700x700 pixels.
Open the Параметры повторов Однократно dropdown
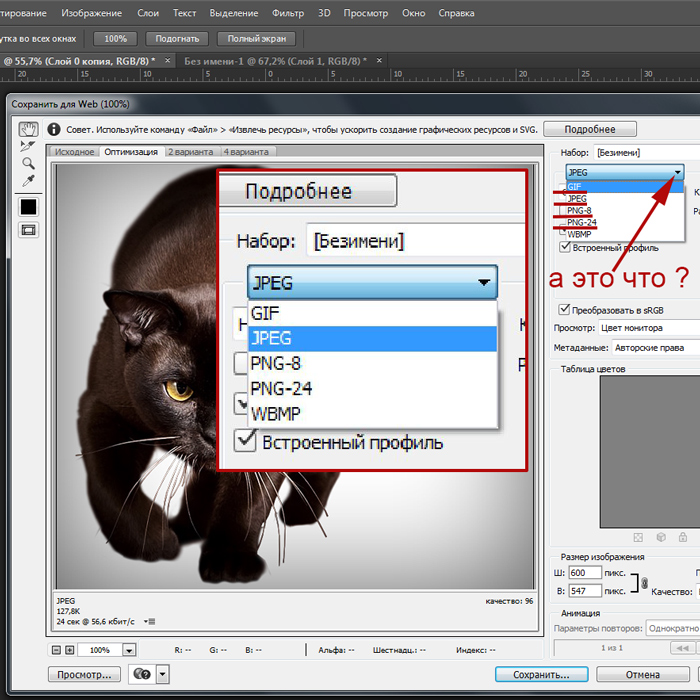673,628
